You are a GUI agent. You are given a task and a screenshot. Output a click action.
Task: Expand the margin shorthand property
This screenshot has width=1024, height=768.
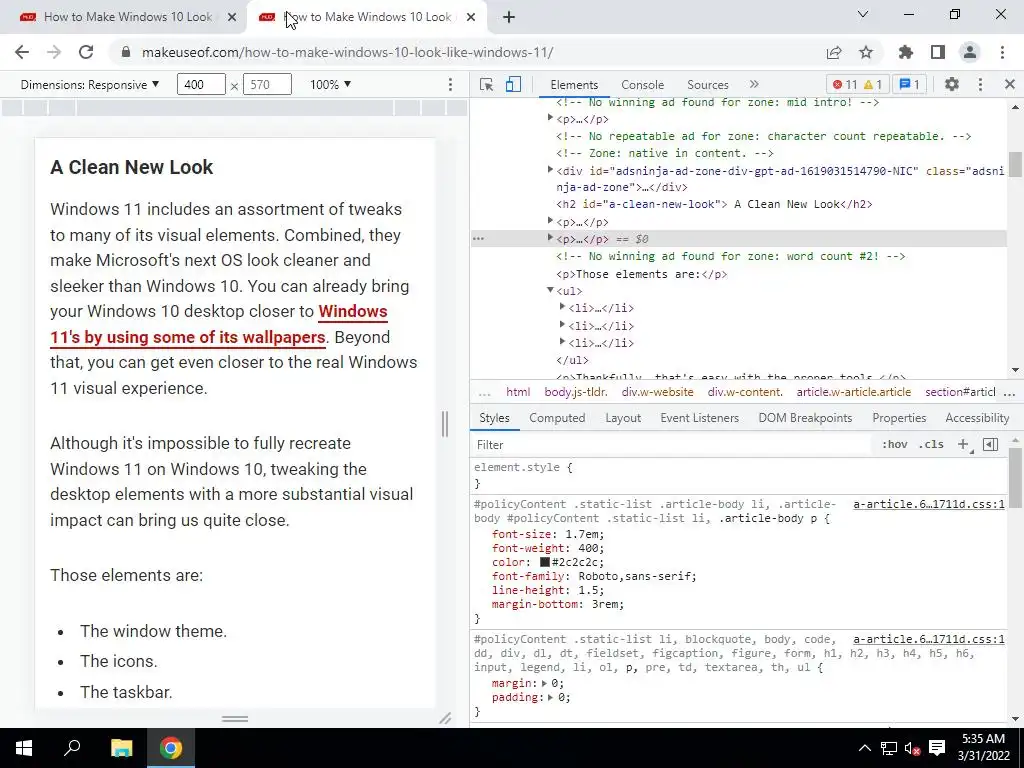coord(545,683)
